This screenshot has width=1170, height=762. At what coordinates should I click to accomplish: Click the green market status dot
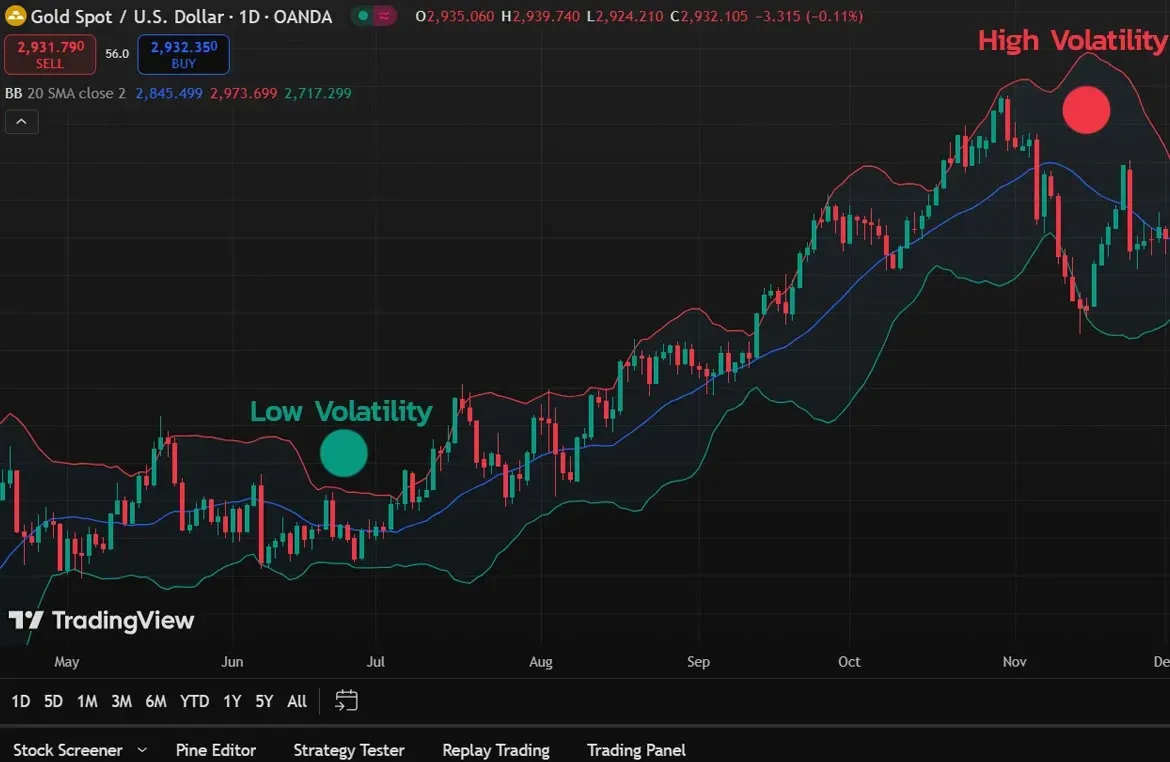(x=363, y=16)
